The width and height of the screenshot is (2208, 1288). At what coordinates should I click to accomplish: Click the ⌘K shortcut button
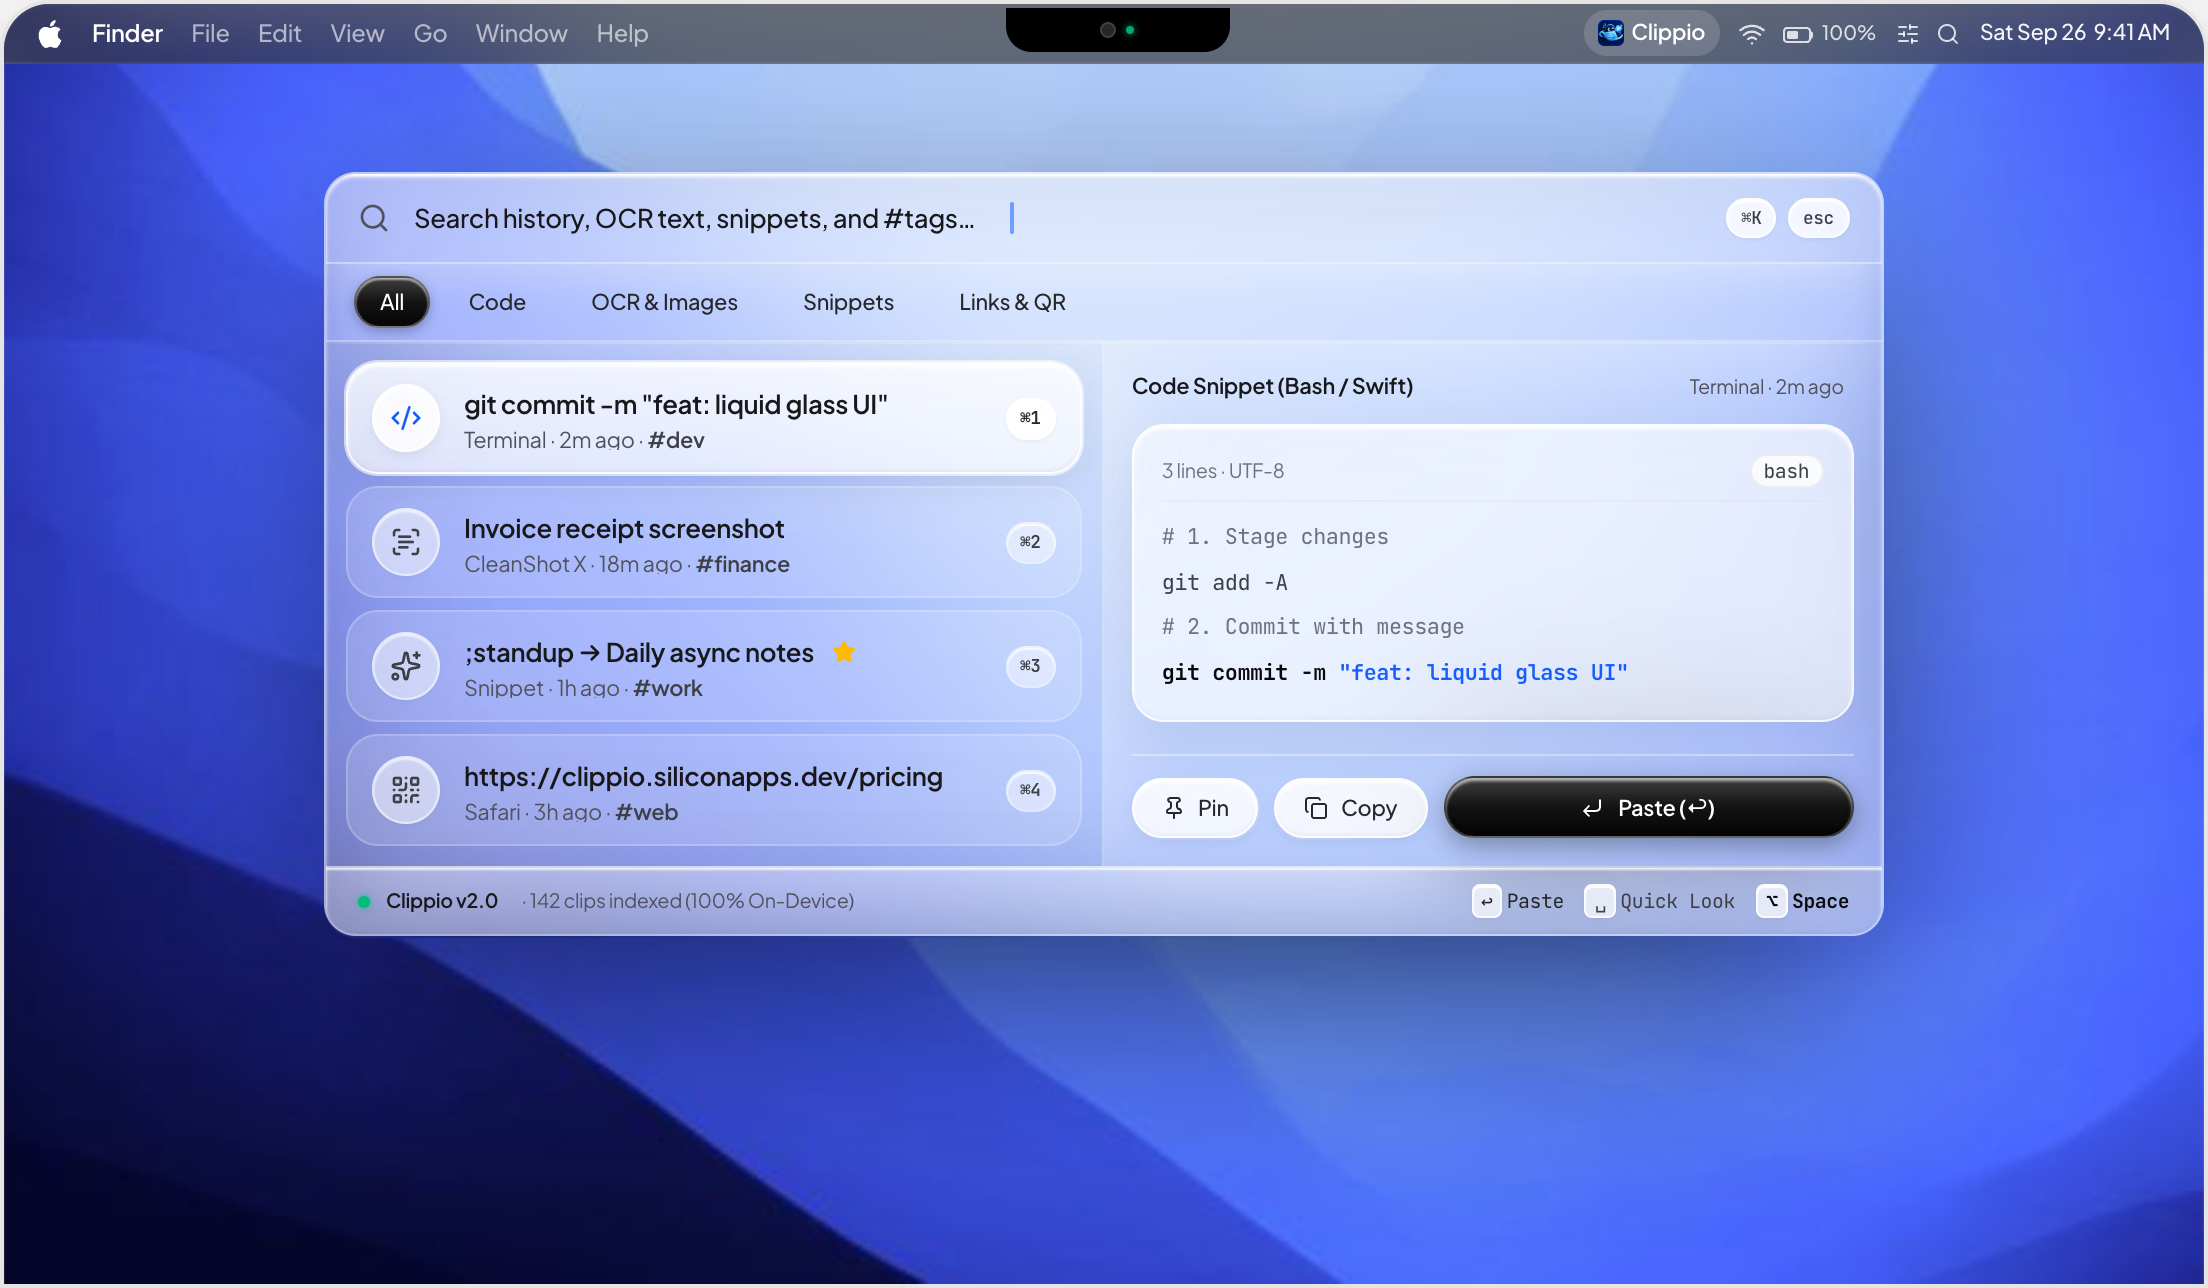click(x=1751, y=218)
